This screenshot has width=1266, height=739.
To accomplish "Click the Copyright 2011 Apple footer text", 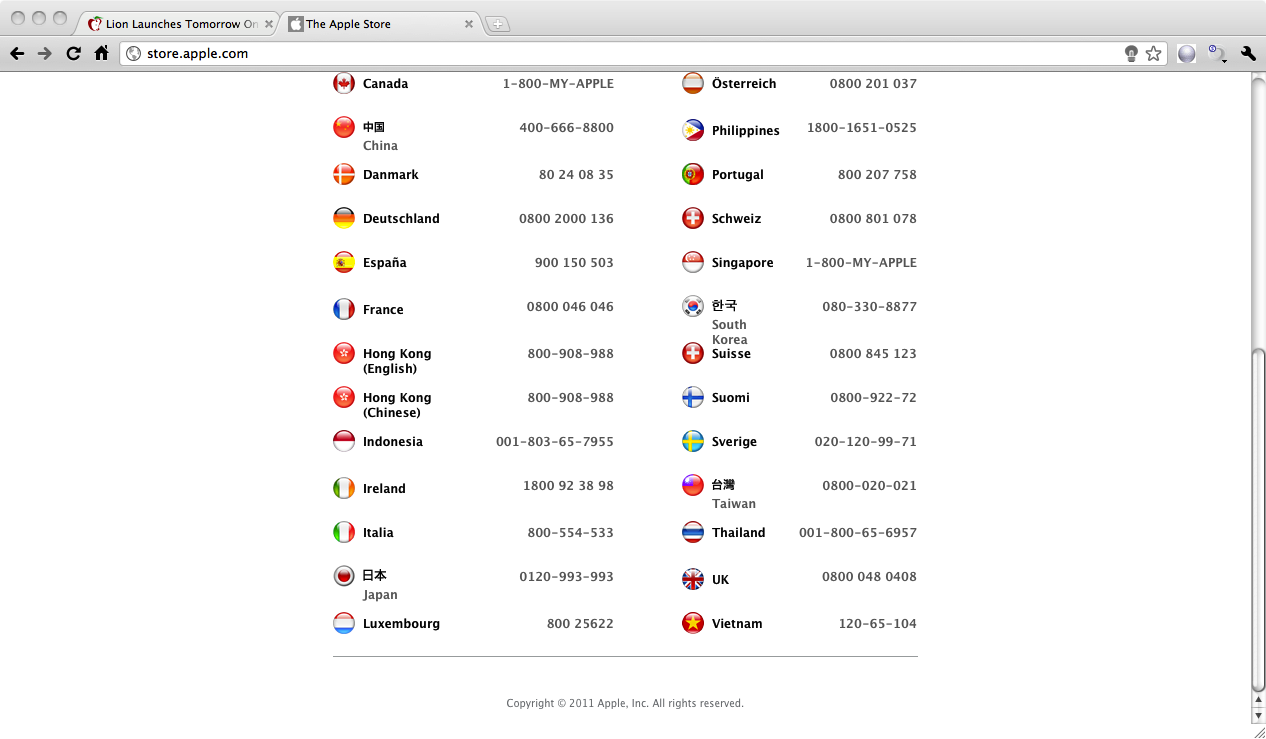I will (625, 703).
